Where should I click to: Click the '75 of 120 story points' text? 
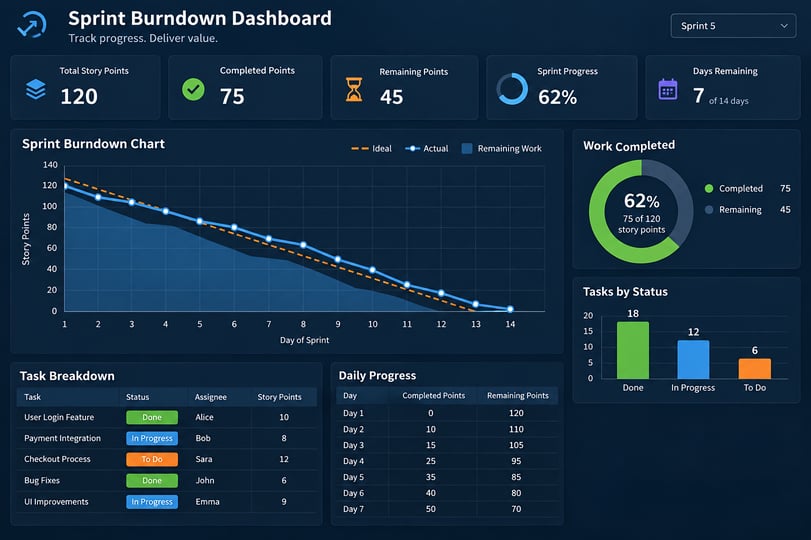[641, 224]
